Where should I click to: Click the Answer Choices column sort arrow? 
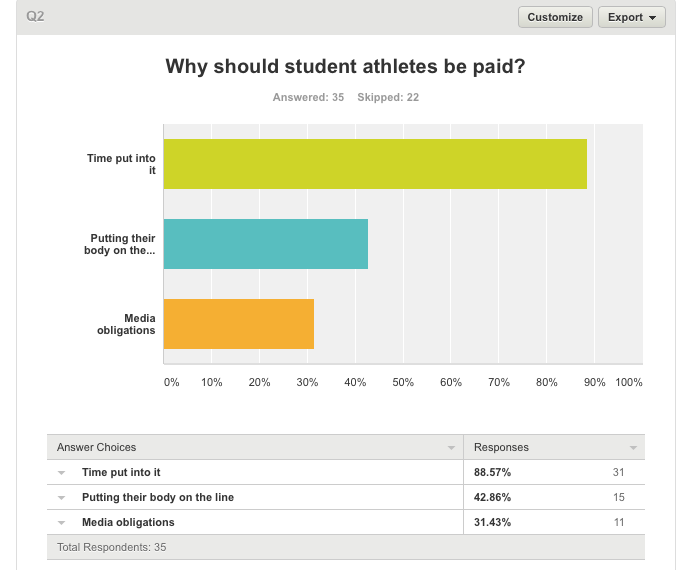tap(449, 448)
